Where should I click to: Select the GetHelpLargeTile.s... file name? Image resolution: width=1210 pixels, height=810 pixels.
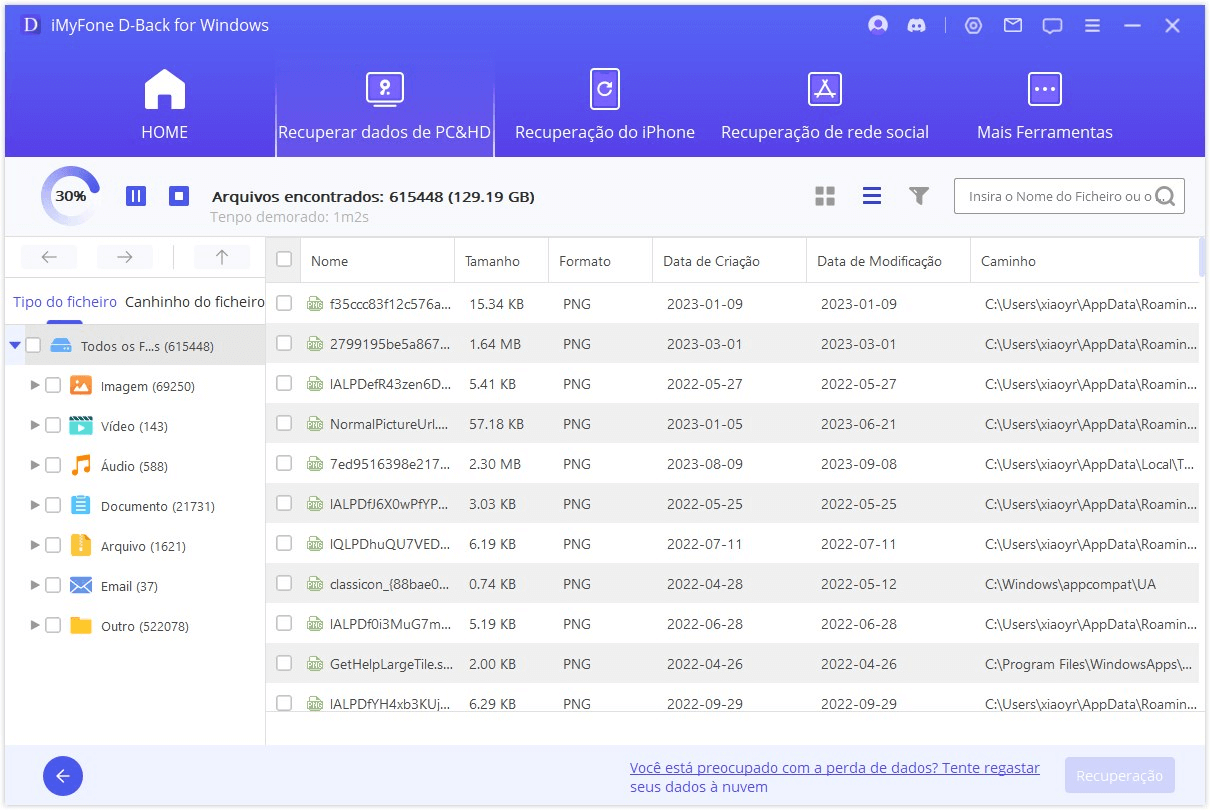(x=390, y=663)
